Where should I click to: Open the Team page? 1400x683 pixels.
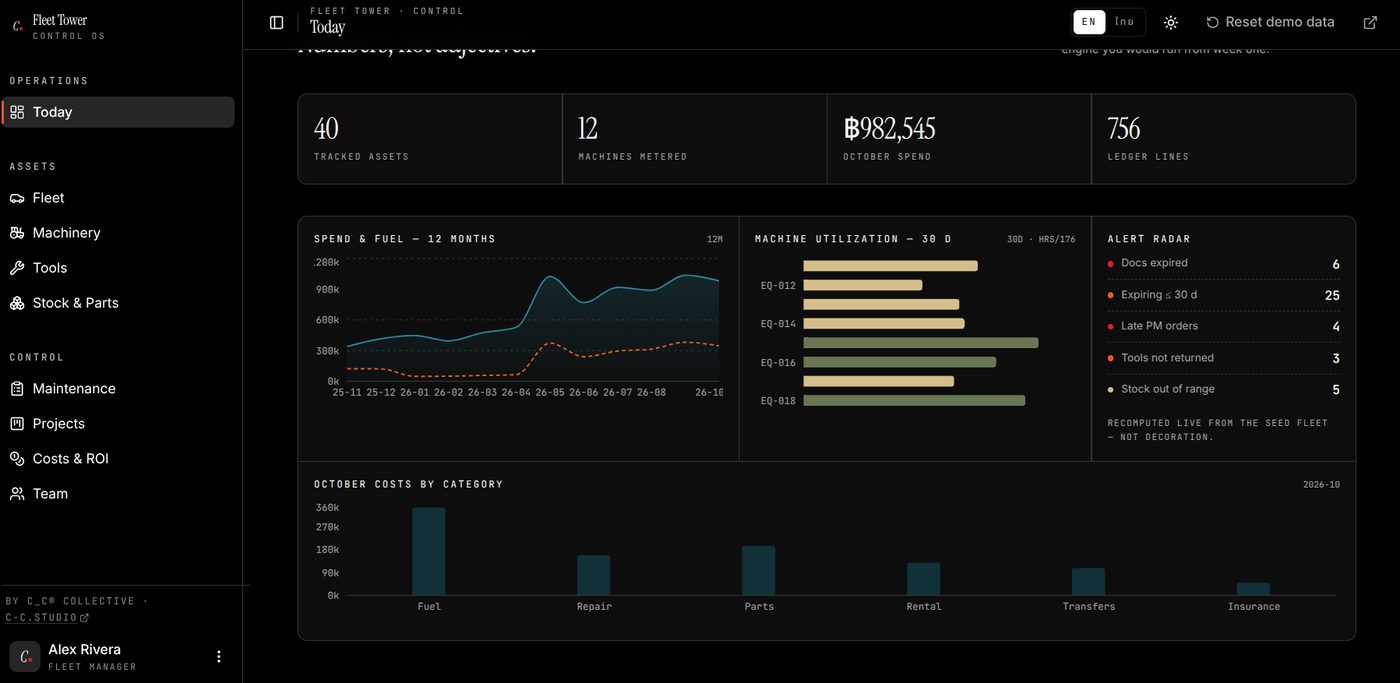pyautogui.click(x=118, y=494)
